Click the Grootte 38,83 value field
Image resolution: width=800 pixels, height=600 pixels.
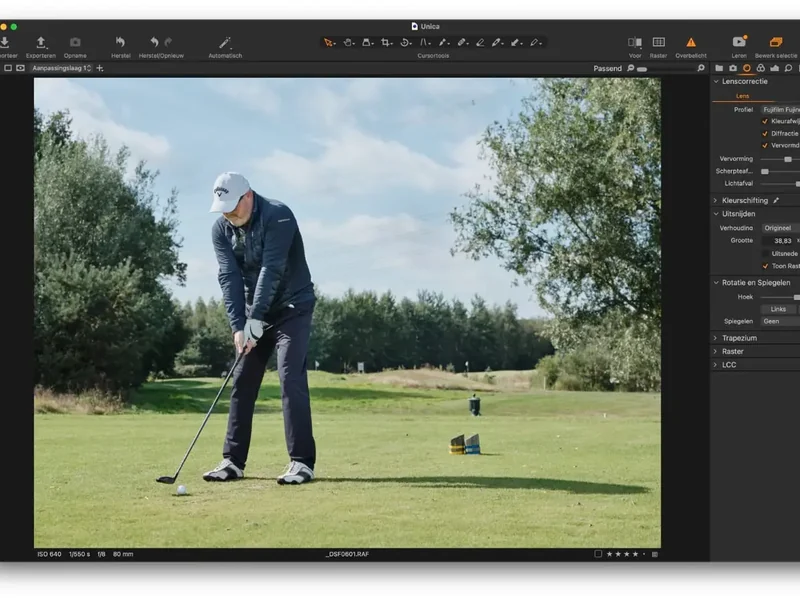click(779, 241)
